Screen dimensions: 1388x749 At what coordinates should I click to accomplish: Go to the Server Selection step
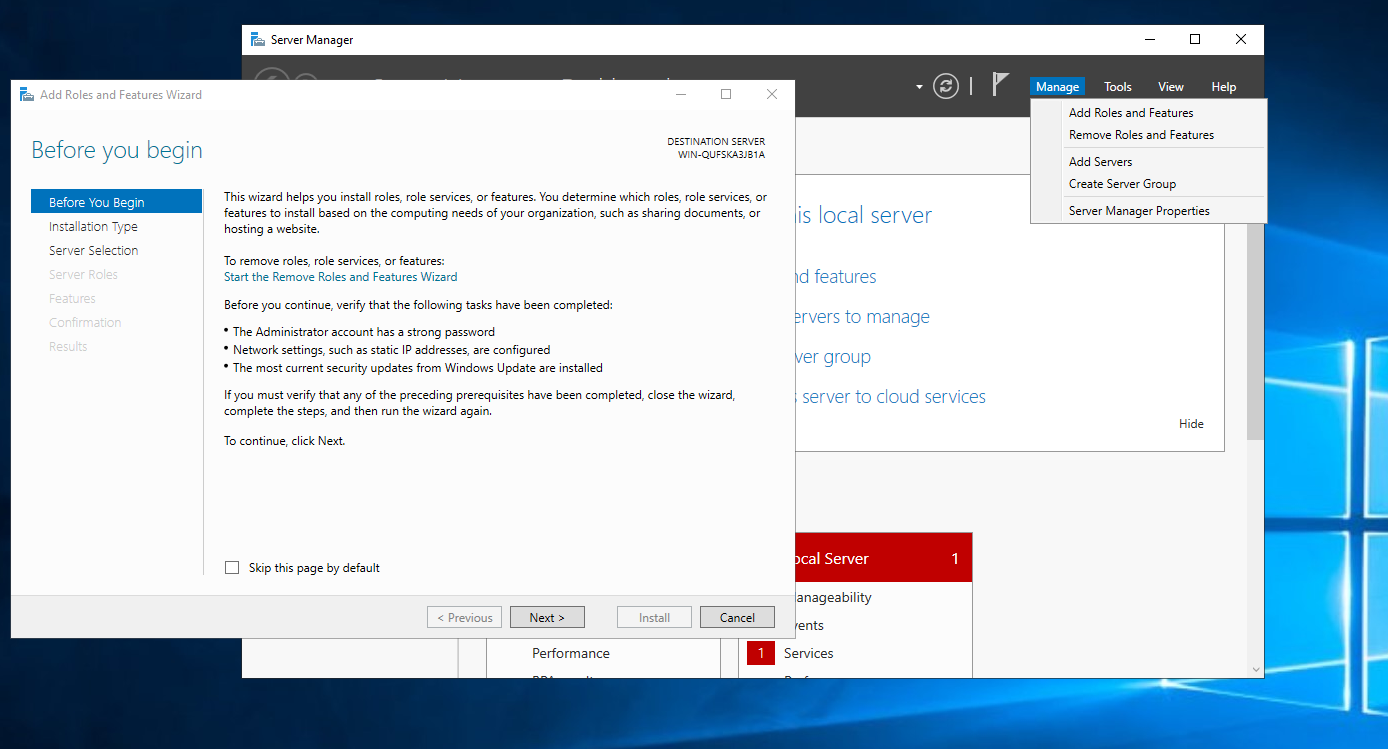pos(93,251)
